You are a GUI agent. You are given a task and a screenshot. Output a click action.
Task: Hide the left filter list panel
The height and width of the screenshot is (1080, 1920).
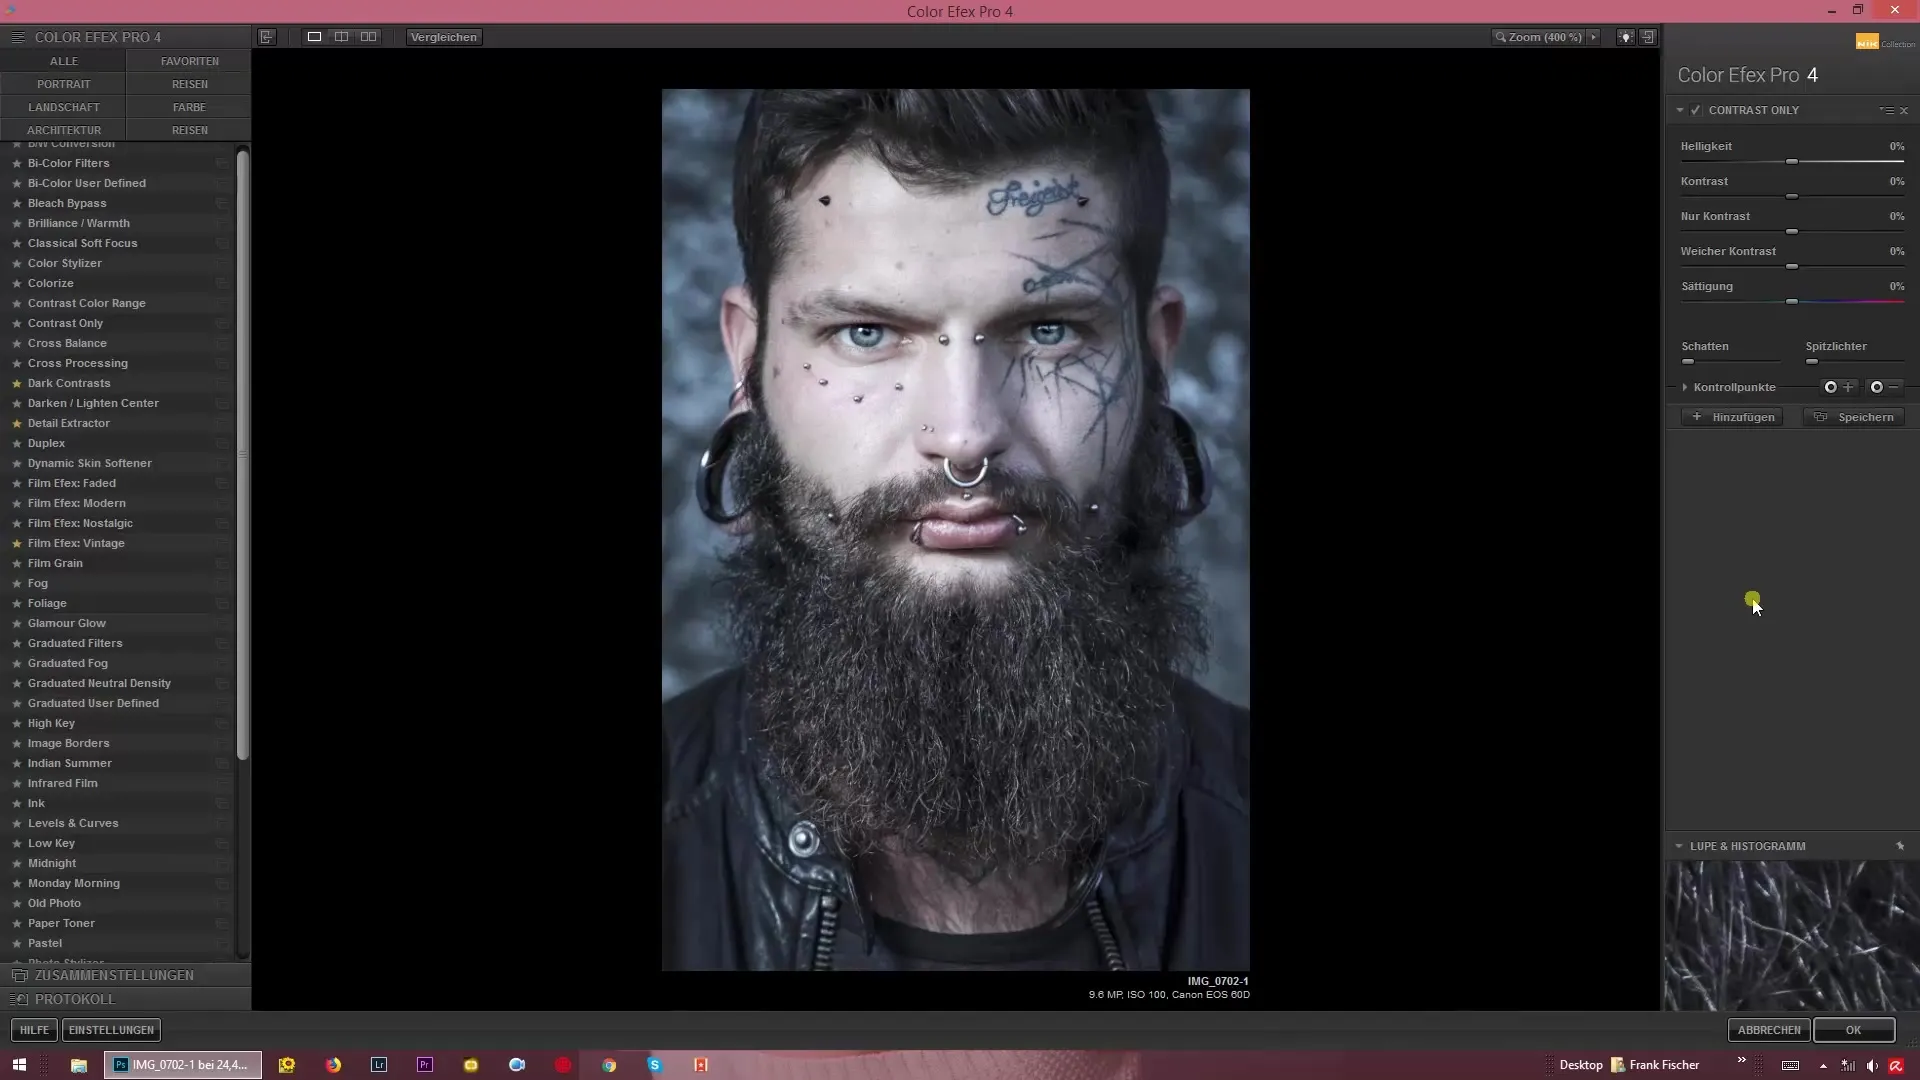(267, 37)
